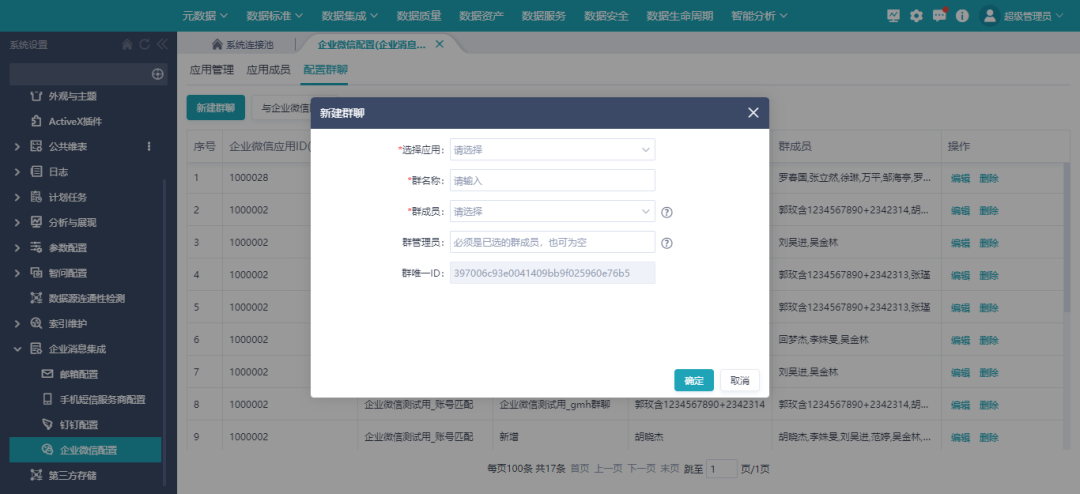Image resolution: width=1080 pixels, height=494 pixels.
Task: Click the 确定 button in dialog
Action: point(694,380)
